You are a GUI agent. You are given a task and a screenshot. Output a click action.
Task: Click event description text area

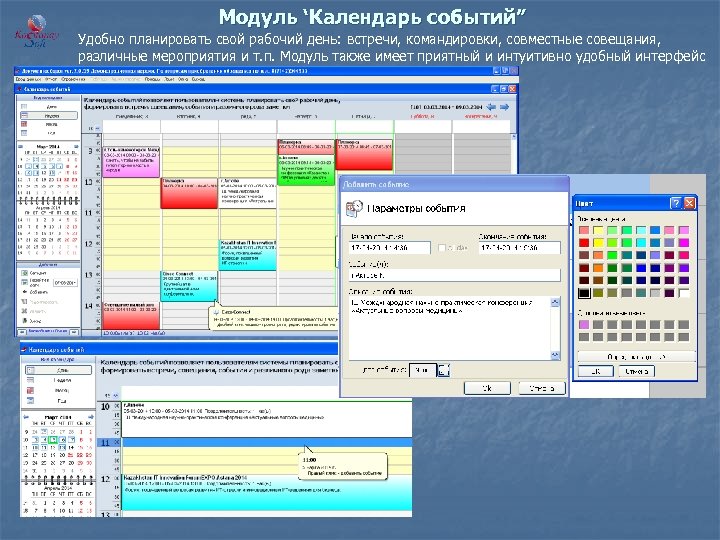[450, 328]
